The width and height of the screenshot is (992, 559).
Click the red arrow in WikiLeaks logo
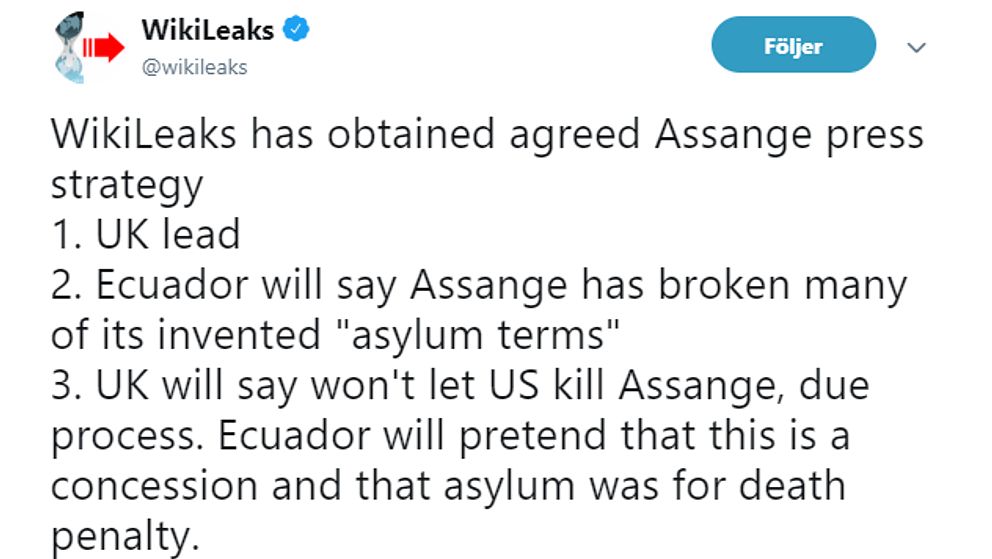click(x=102, y=47)
